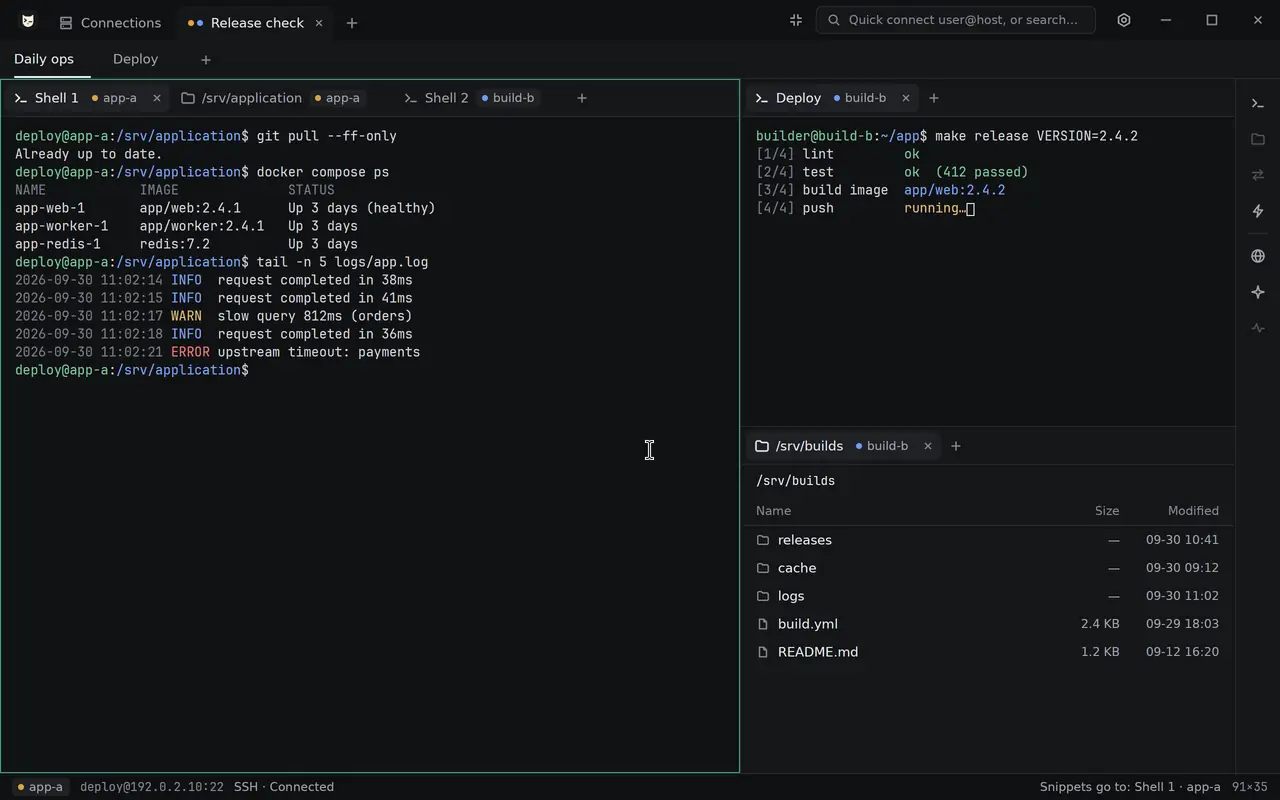
Task: Close the Release check tab
Action: [x=319, y=23]
